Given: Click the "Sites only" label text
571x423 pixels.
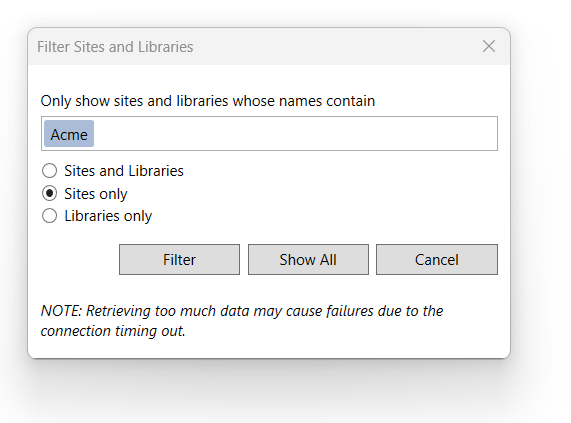Looking at the screenshot, I should tap(96, 194).
